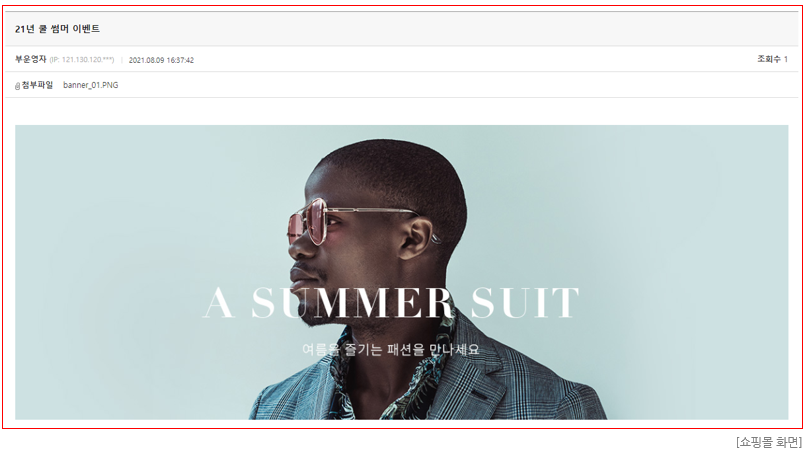Viewport: 810px width, 458px height.
Task: Select the post title 21년 쿨 썸머 이벤트
Action: coord(57,29)
